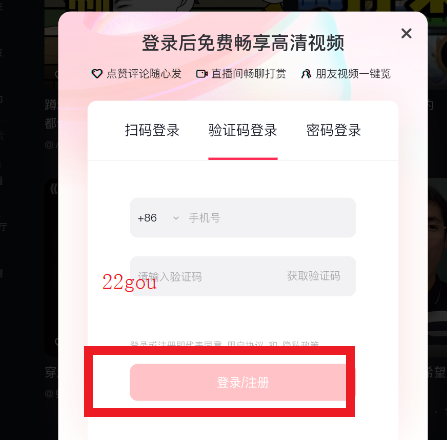
Task: Click the 点赞评论随心发 feature label
Action: [x=144, y=74]
